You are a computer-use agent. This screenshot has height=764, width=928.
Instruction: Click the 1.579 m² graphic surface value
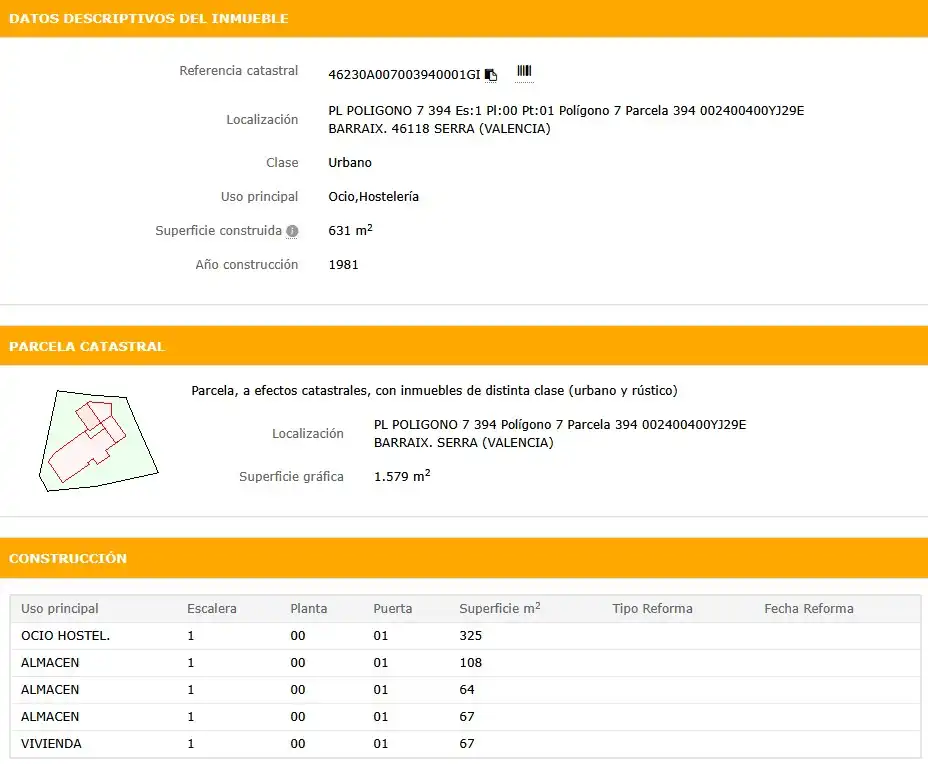pyautogui.click(x=402, y=476)
